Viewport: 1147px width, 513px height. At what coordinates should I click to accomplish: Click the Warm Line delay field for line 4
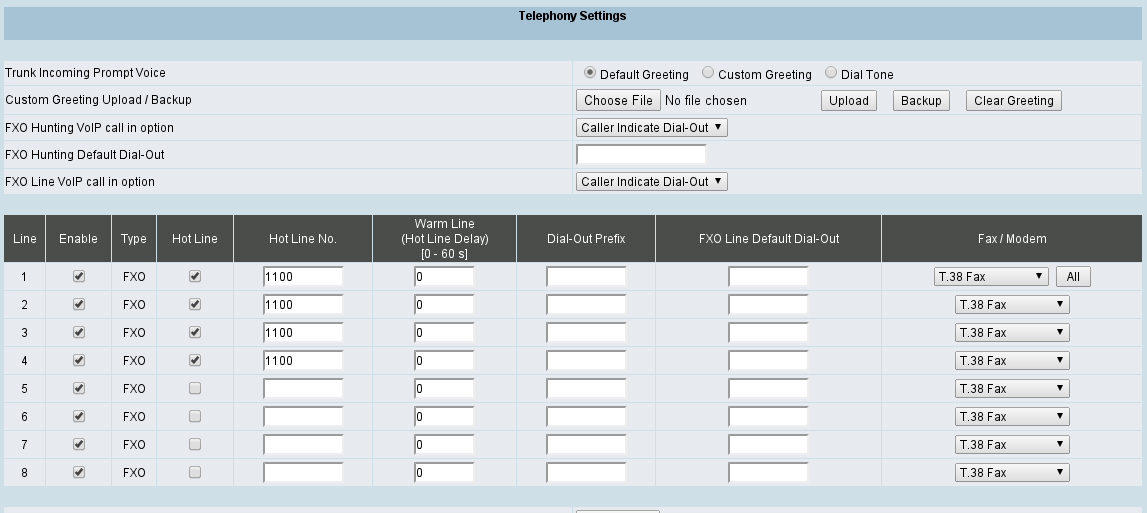click(x=444, y=361)
